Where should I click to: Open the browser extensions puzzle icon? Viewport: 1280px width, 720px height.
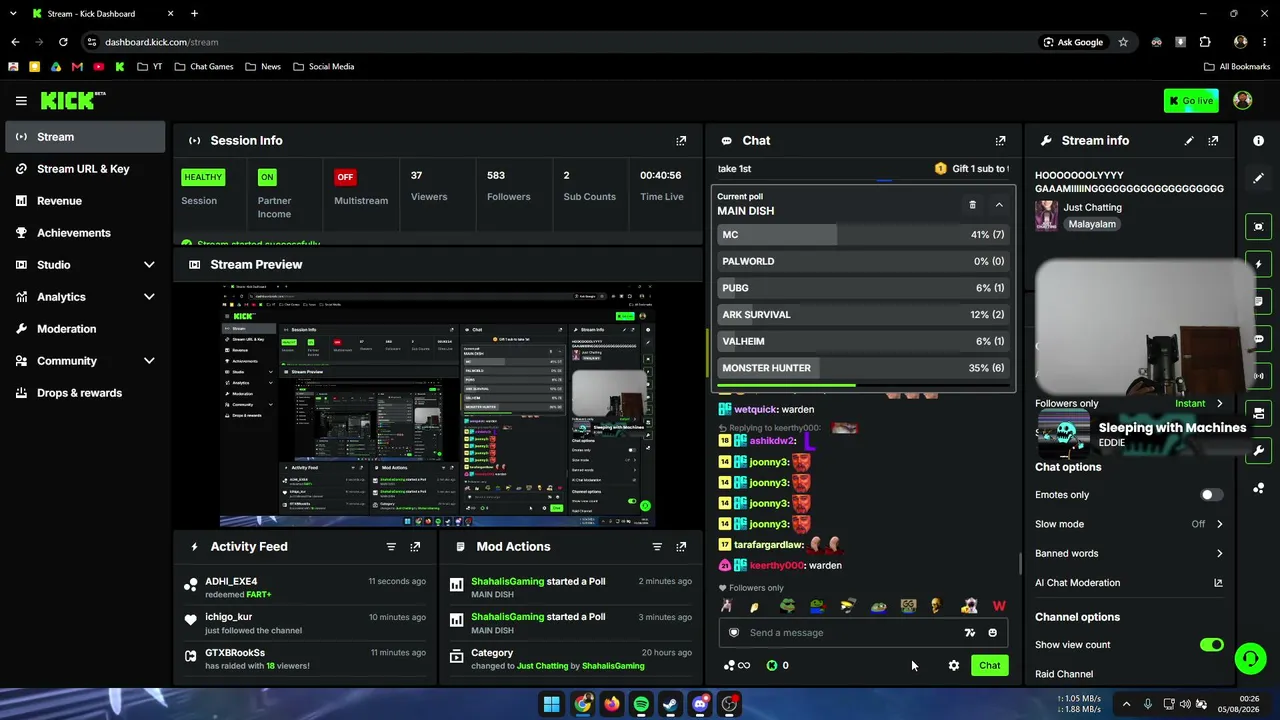(1205, 42)
